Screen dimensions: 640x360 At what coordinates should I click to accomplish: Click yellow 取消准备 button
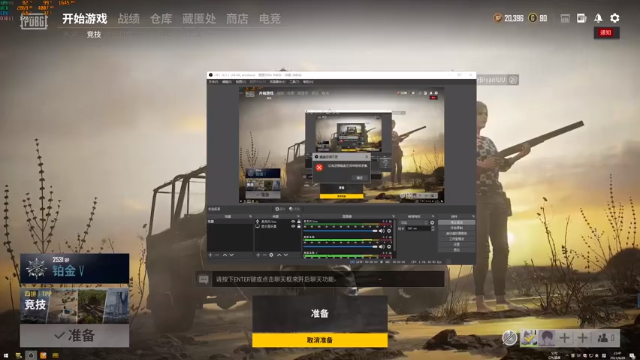click(x=320, y=340)
